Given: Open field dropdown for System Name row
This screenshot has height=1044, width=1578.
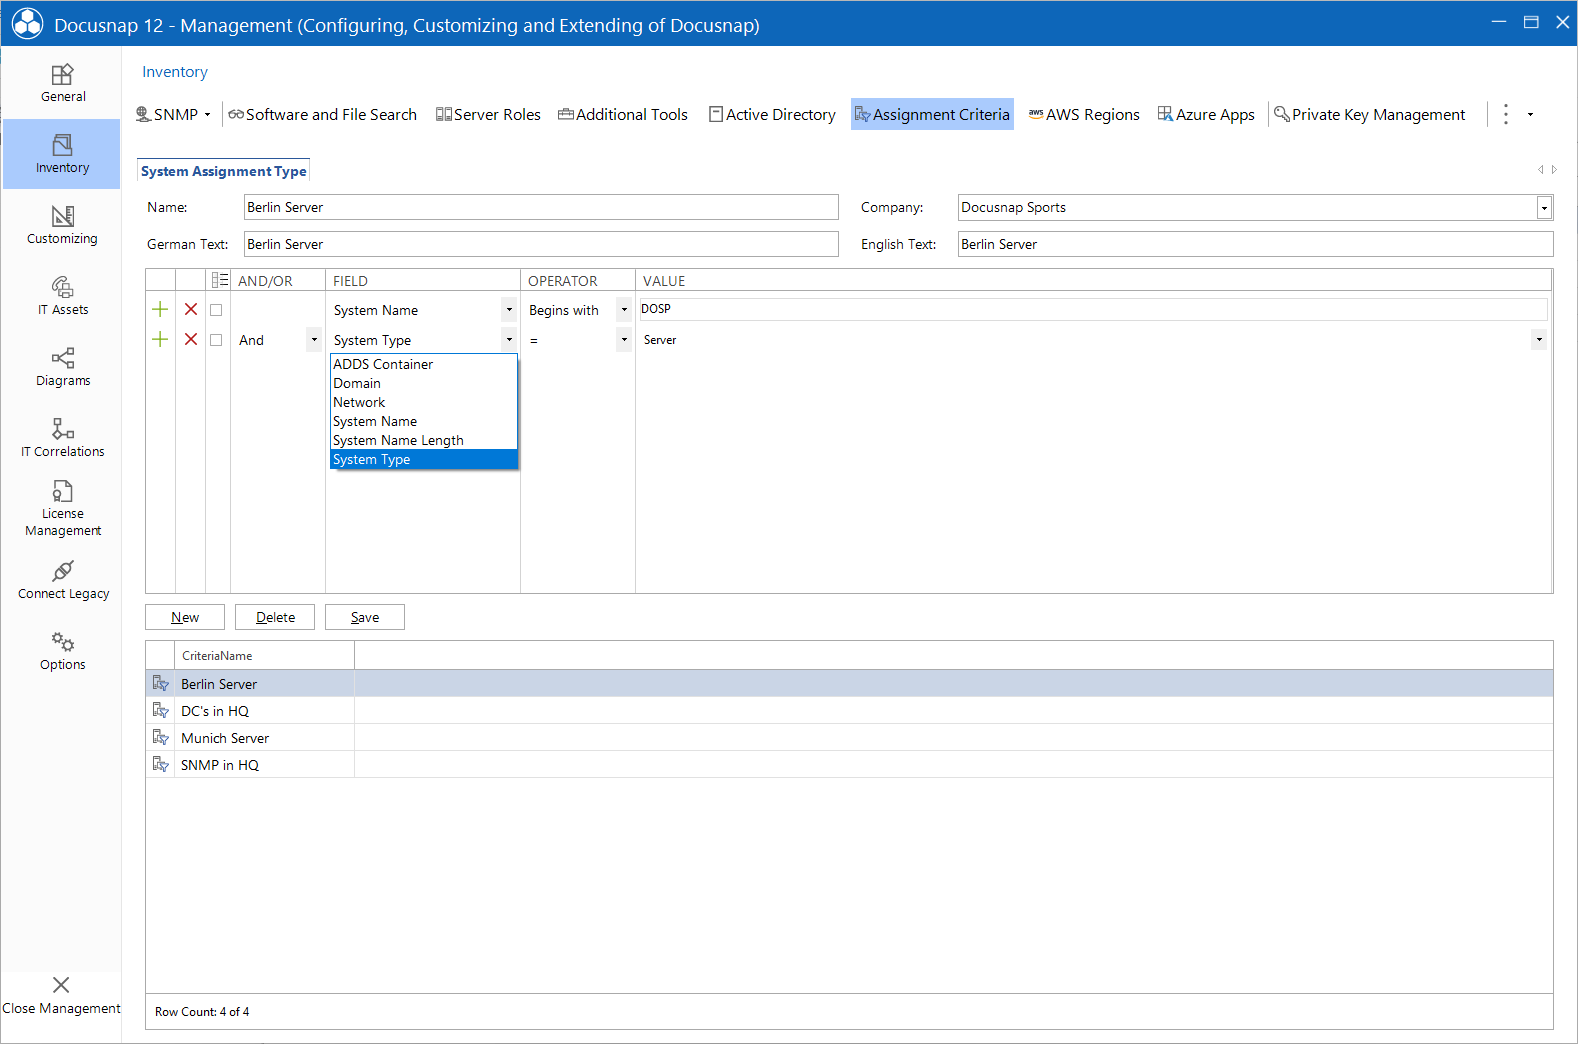Looking at the screenshot, I should [509, 310].
